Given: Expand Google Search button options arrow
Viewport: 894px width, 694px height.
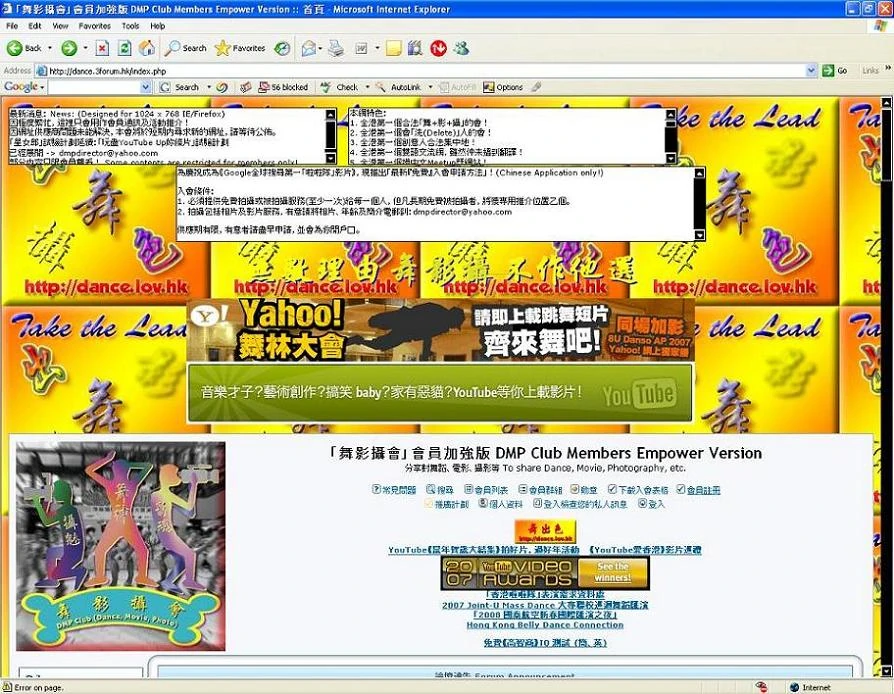Looking at the screenshot, I should 209,87.
